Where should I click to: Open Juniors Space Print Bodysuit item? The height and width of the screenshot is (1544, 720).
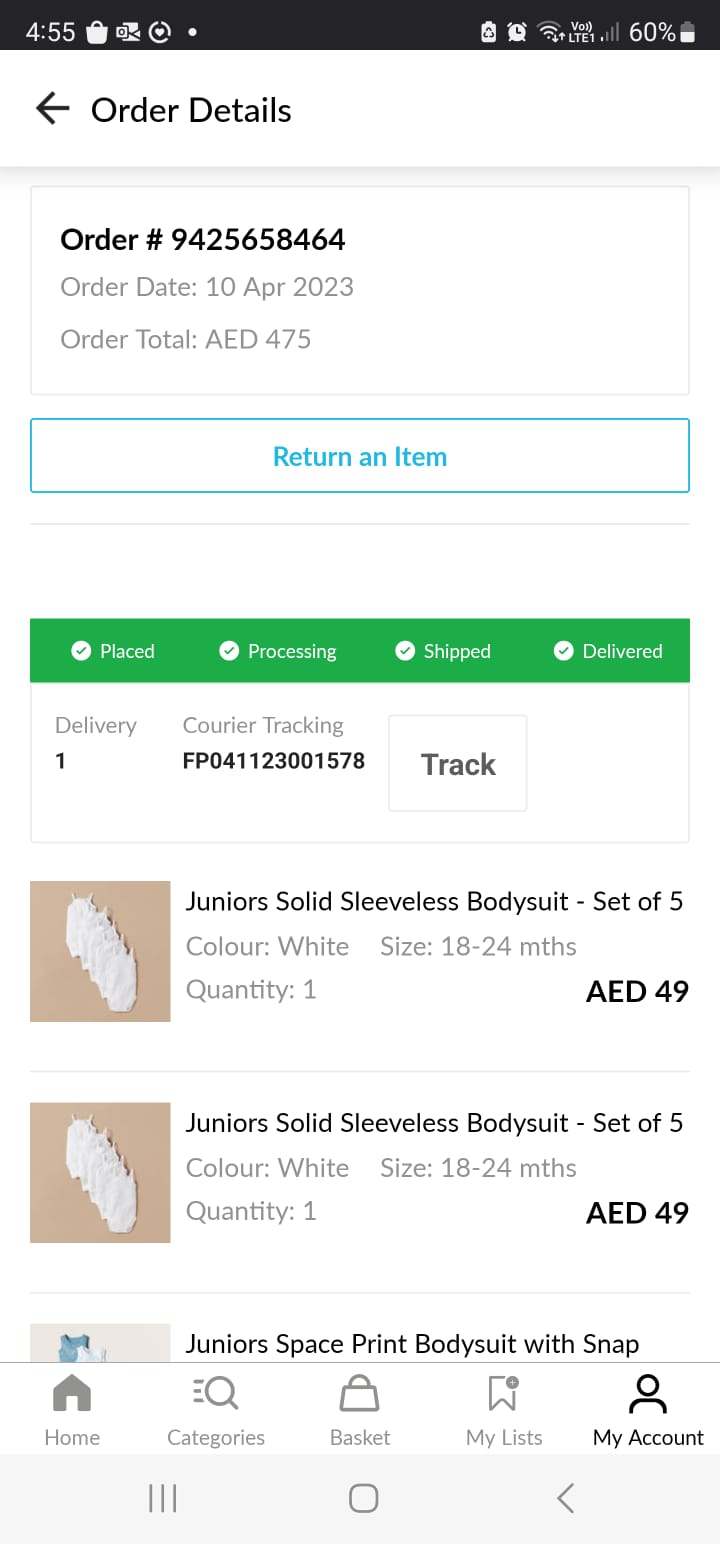[x=412, y=1344]
